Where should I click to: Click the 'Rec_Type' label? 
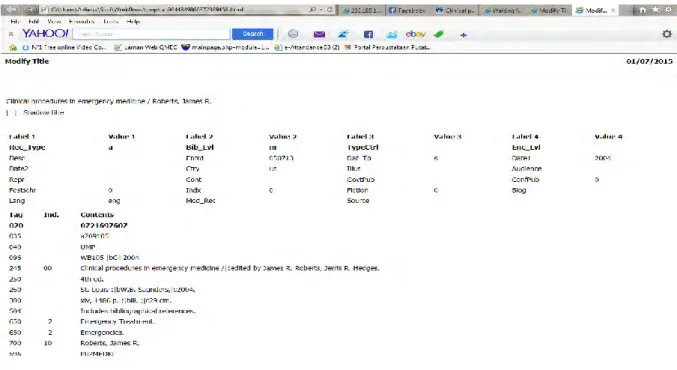[x=27, y=148]
